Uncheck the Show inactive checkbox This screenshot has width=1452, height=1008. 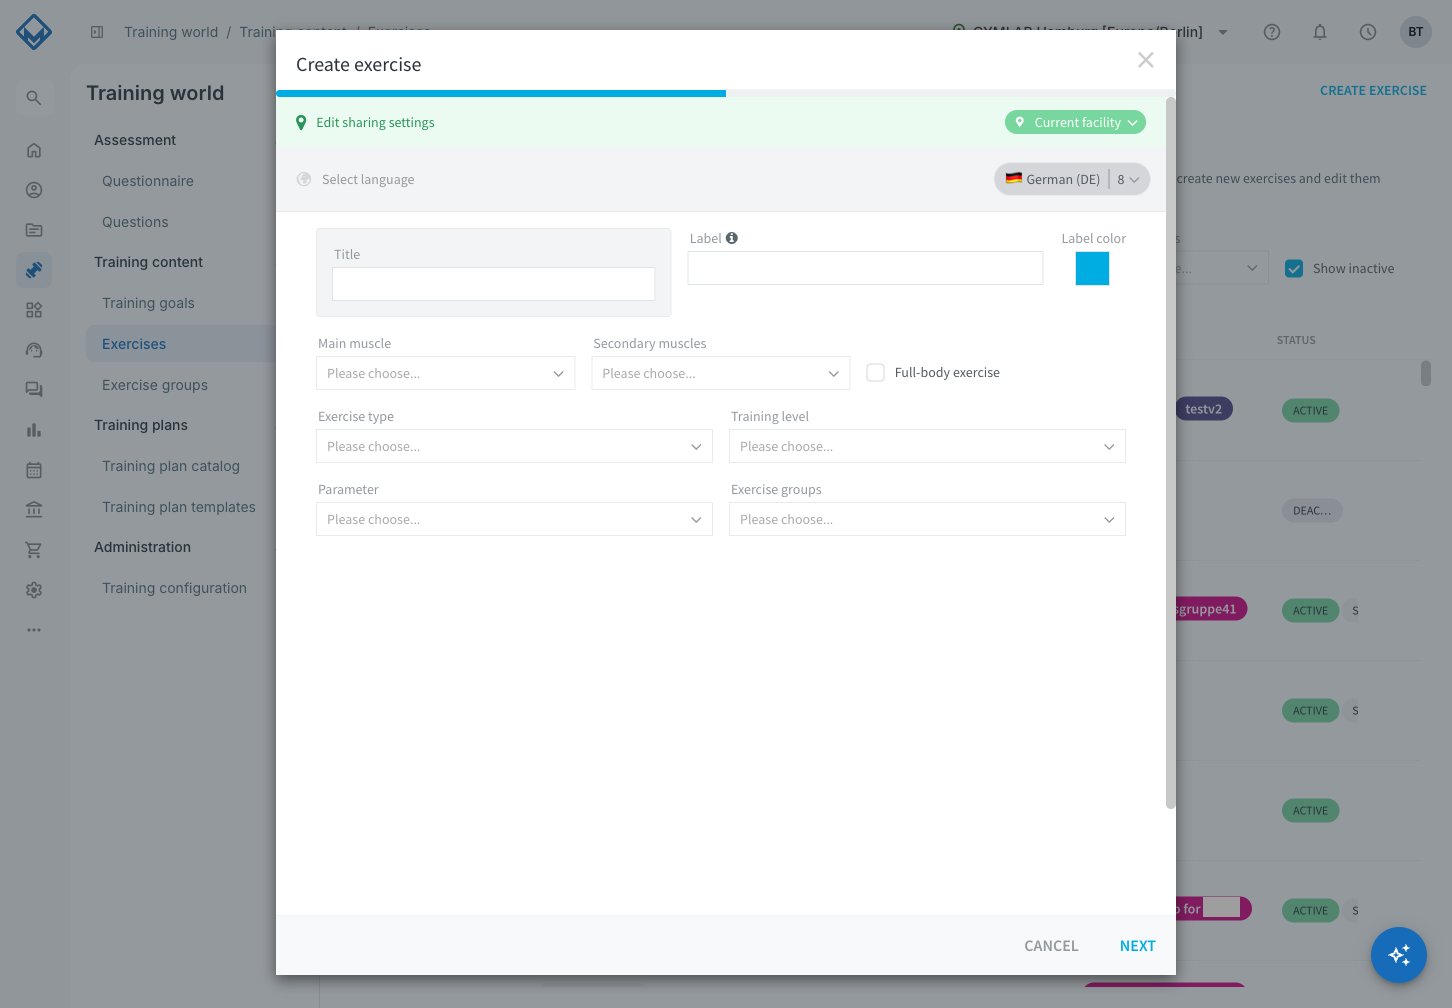(x=1294, y=269)
